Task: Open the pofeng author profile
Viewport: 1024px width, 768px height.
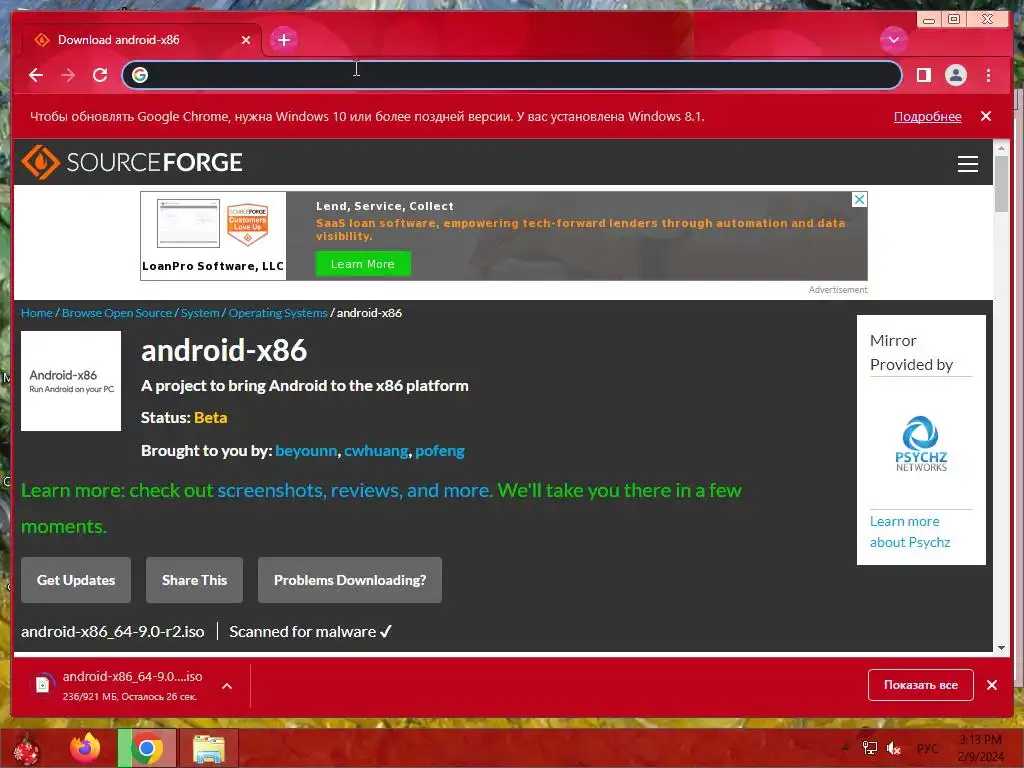Action: pyautogui.click(x=440, y=451)
